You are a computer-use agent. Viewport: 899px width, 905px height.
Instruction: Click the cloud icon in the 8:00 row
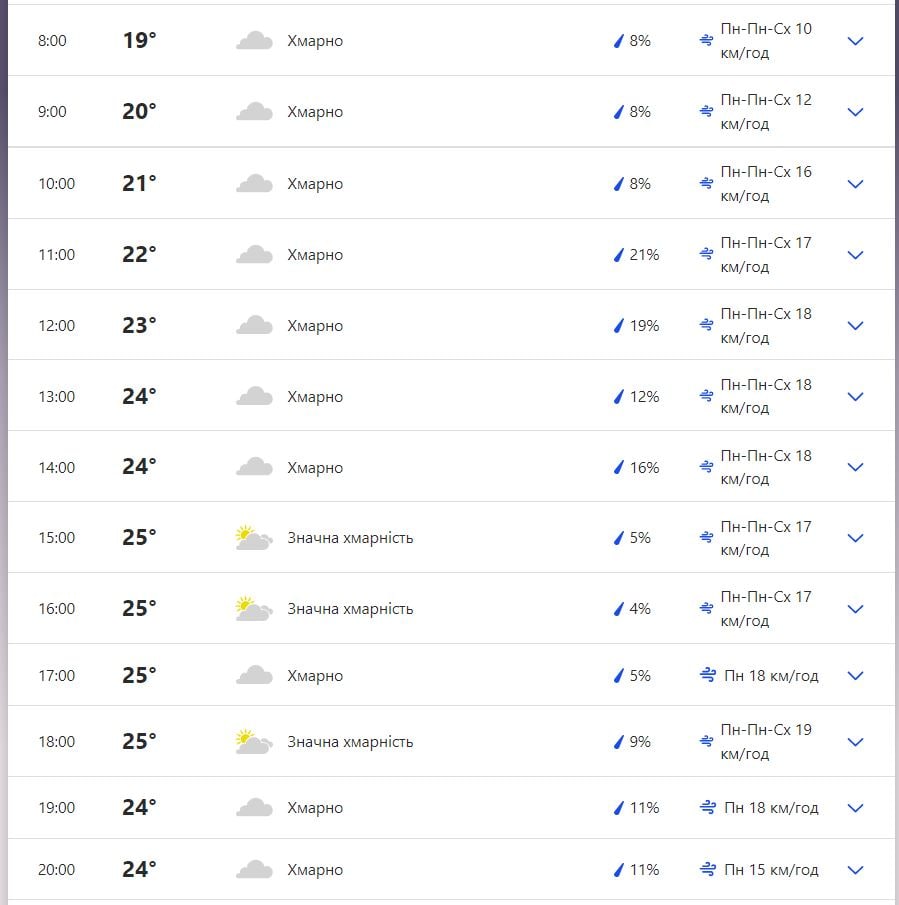click(x=254, y=41)
